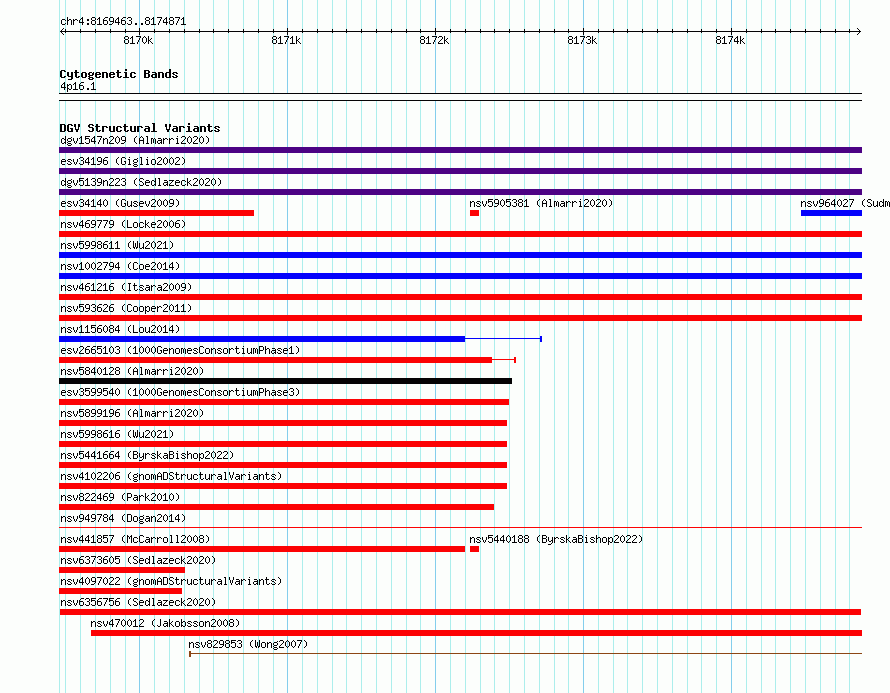The image size is (890, 693).
Task: Select the blue bar under nsv5998611
Action: [x=460, y=255]
